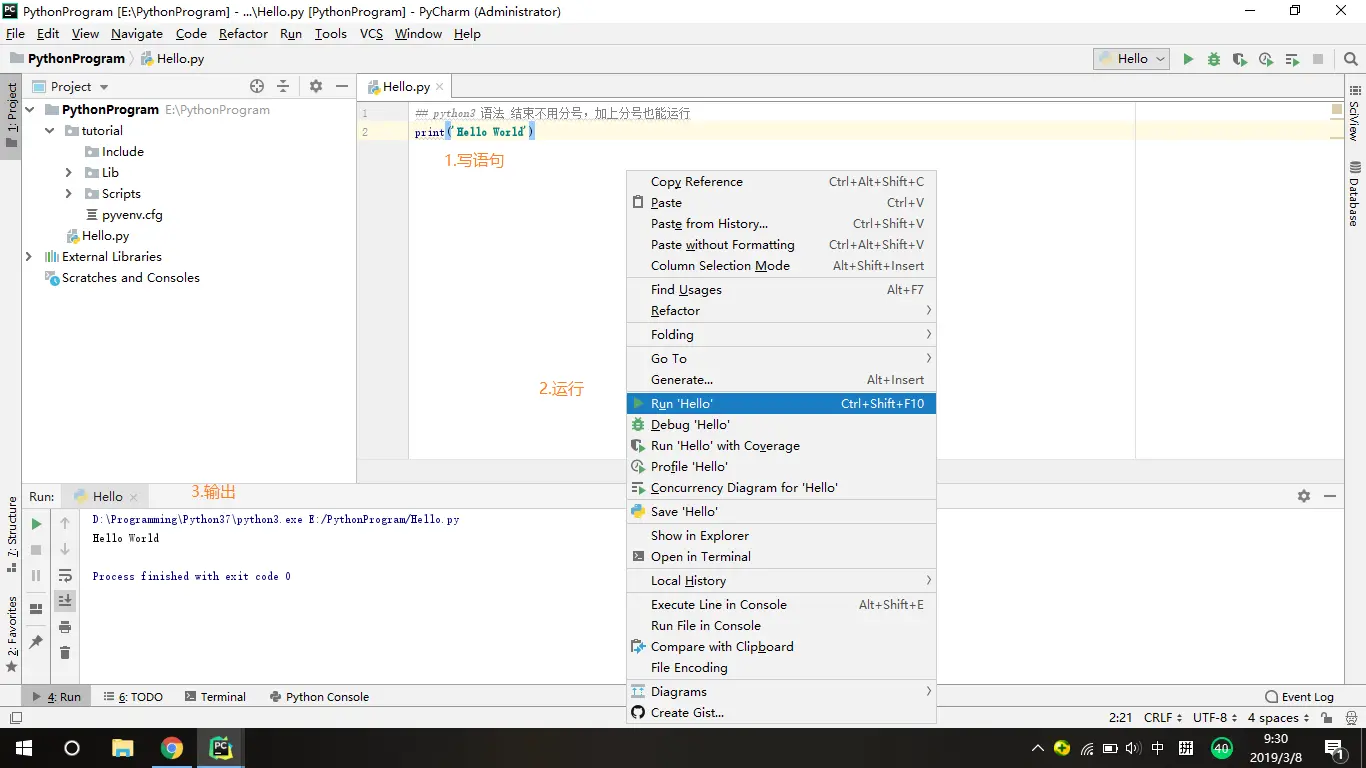The width and height of the screenshot is (1366, 768).
Task: Open Windows Start menu
Action: 23,748
